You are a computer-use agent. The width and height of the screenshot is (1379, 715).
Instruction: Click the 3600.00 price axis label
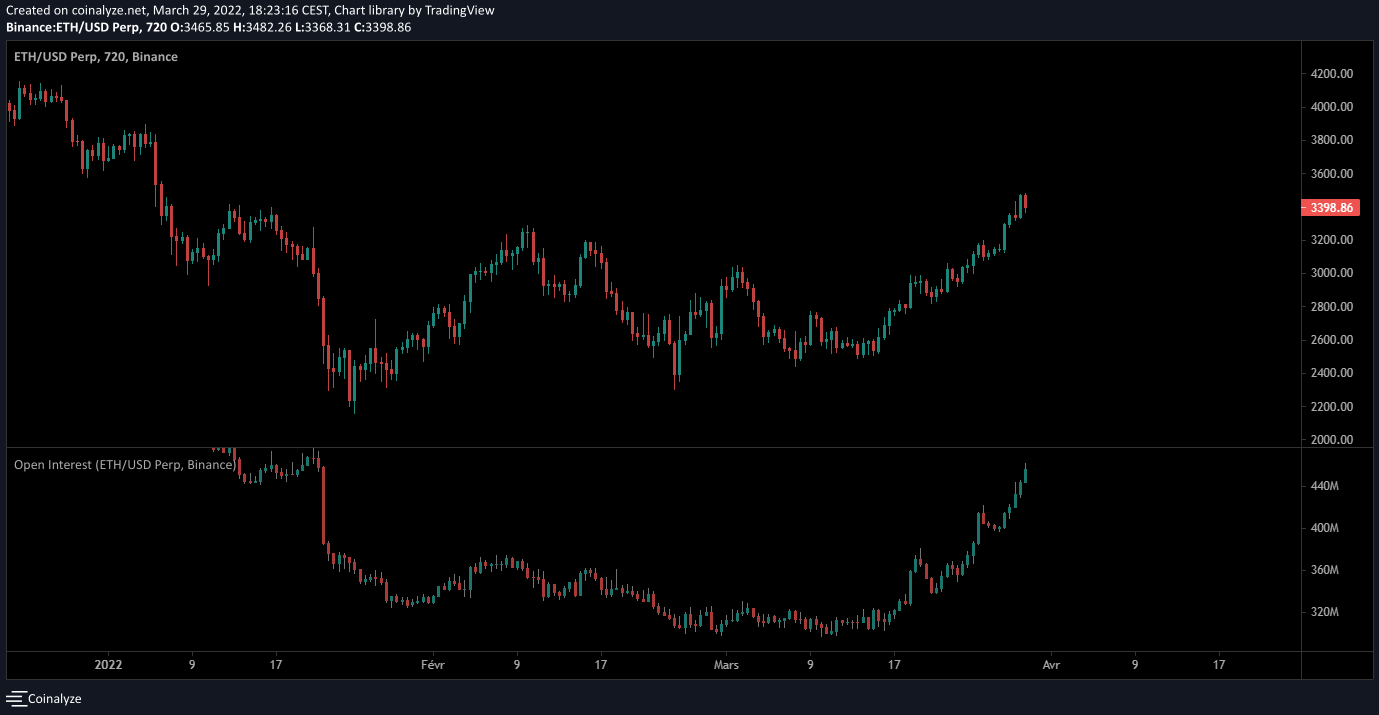(1331, 174)
